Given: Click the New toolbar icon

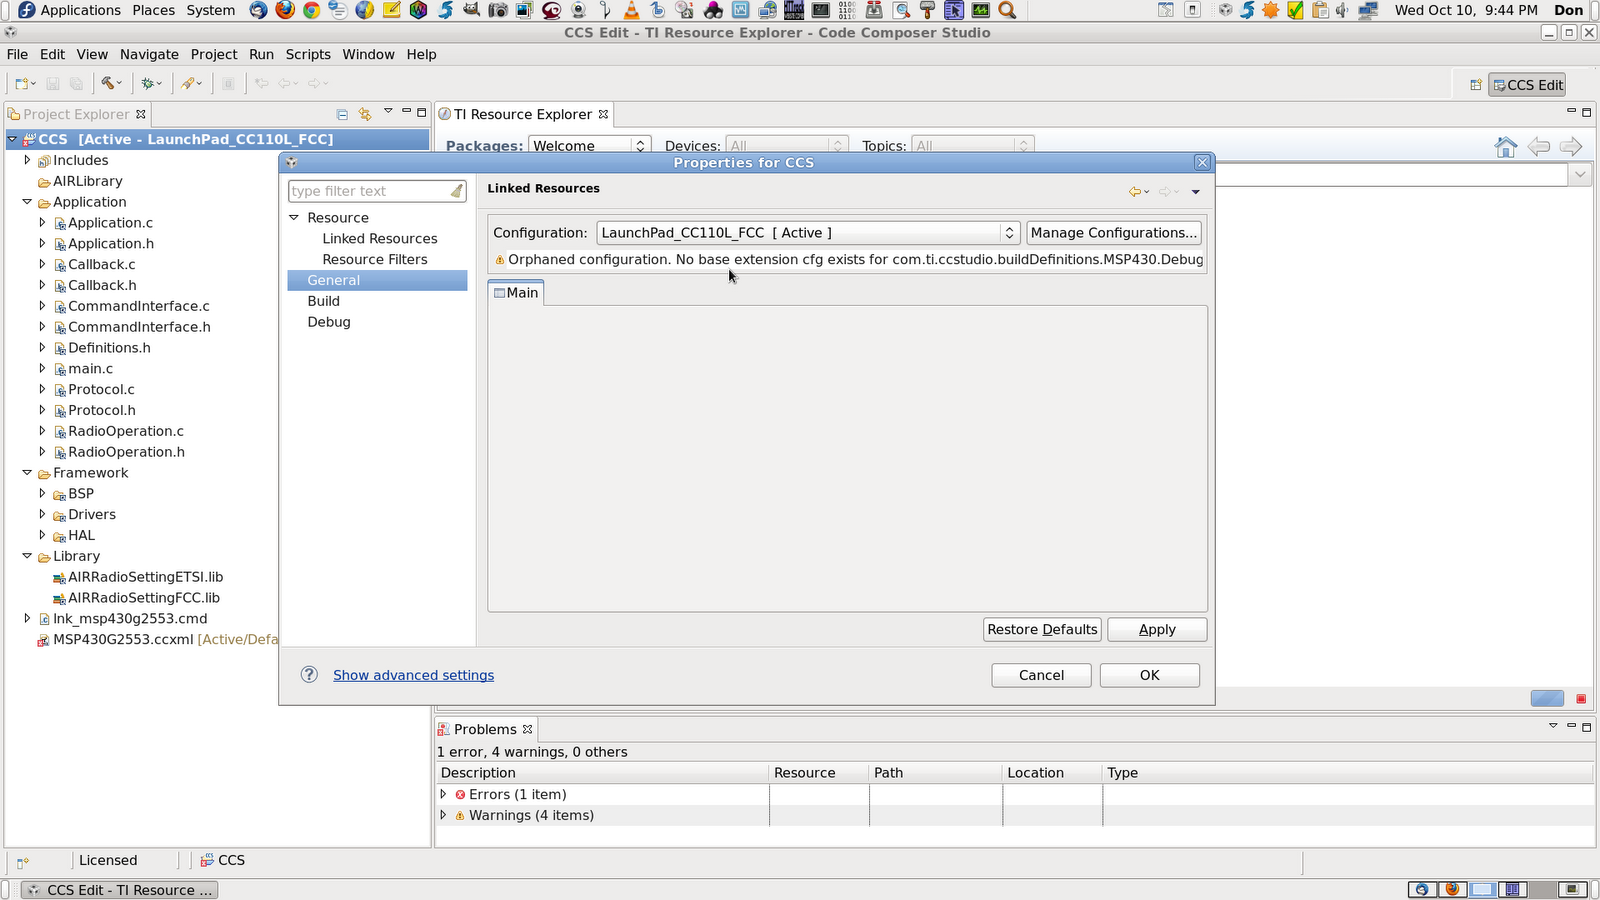Looking at the screenshot, I should [x=22, y=84].
